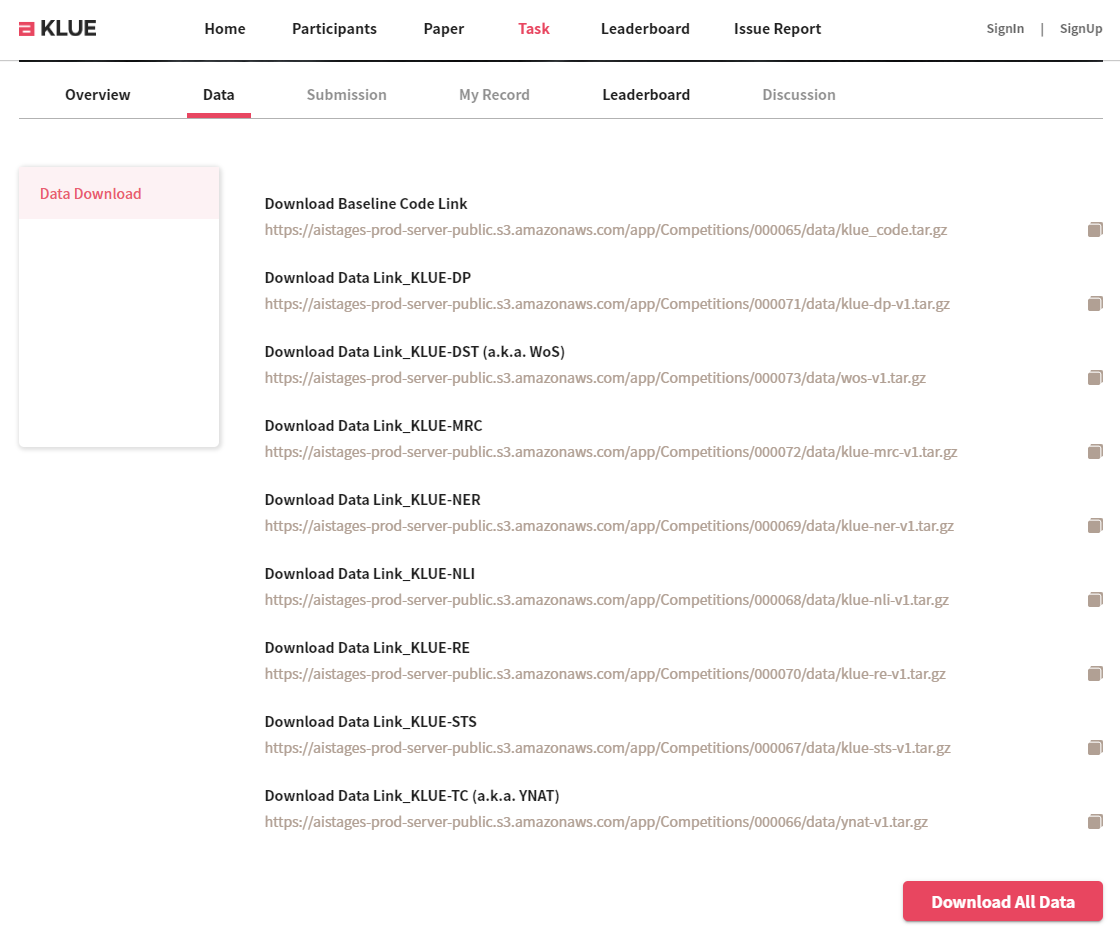Screen dimensions: 1120x926
Task: Switch to the Submission tab
Action: coord(346,95)
